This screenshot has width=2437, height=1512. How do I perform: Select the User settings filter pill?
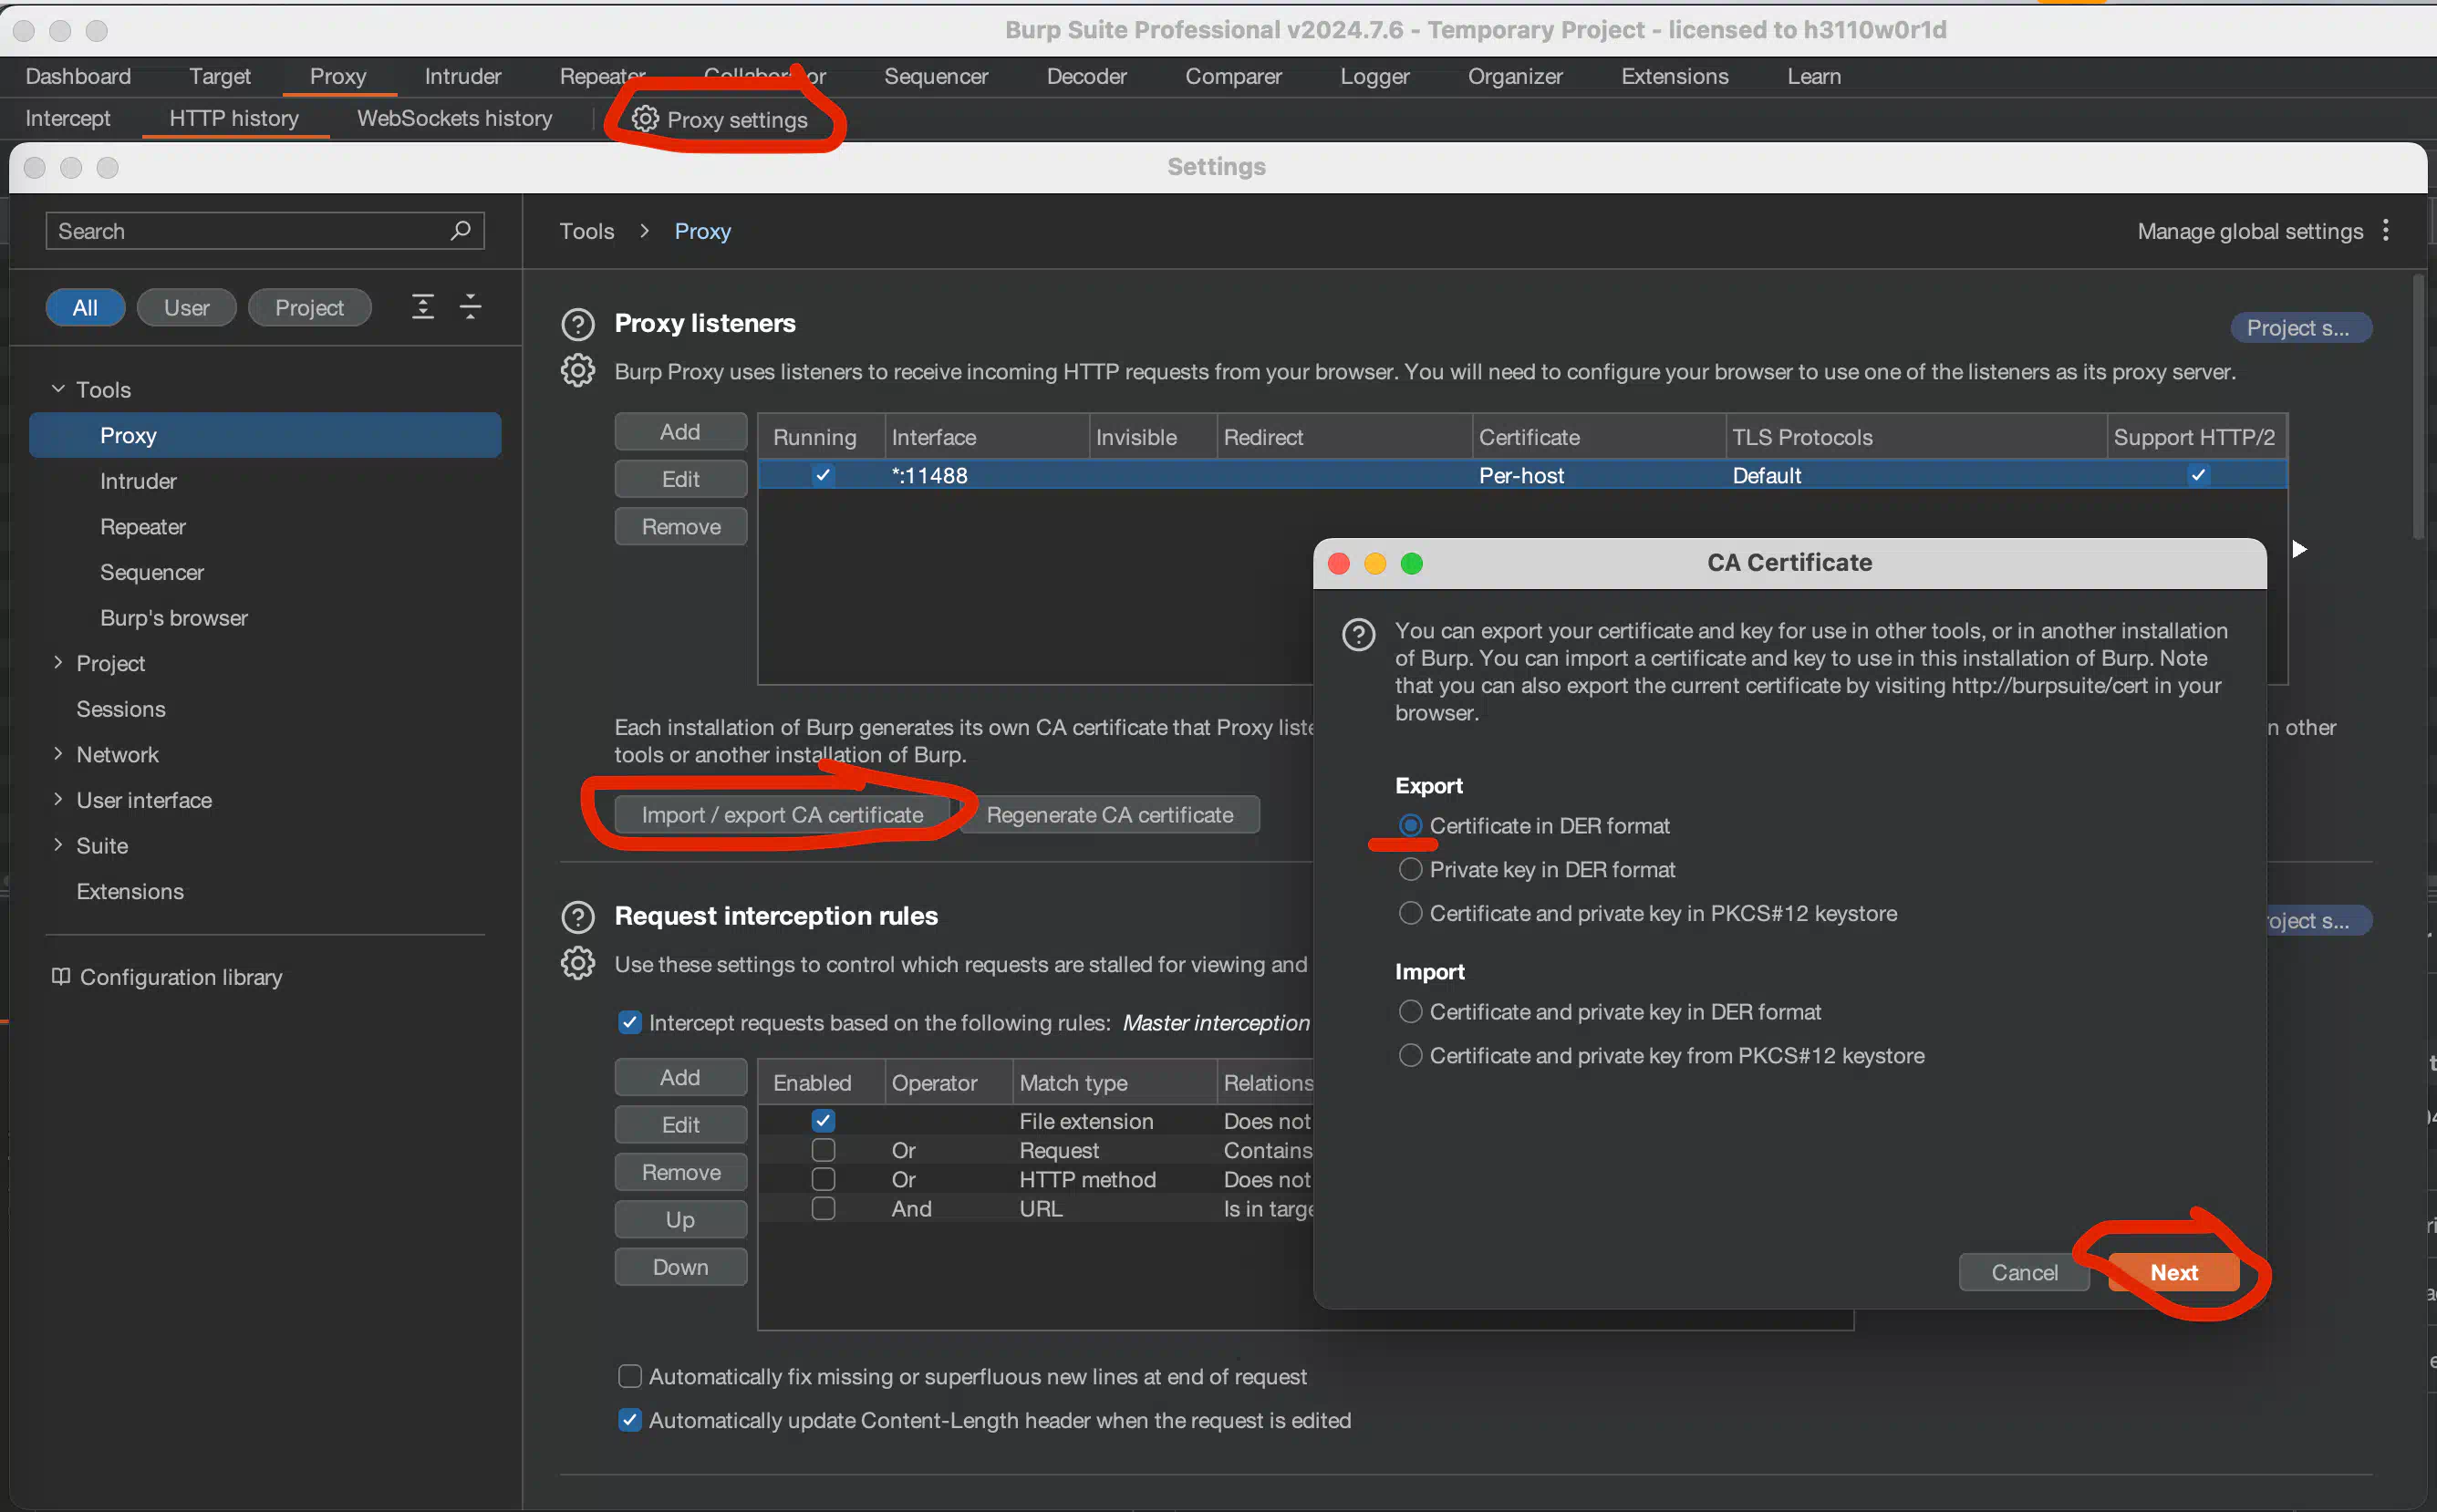pyautogui.click(x=187, y=308)
